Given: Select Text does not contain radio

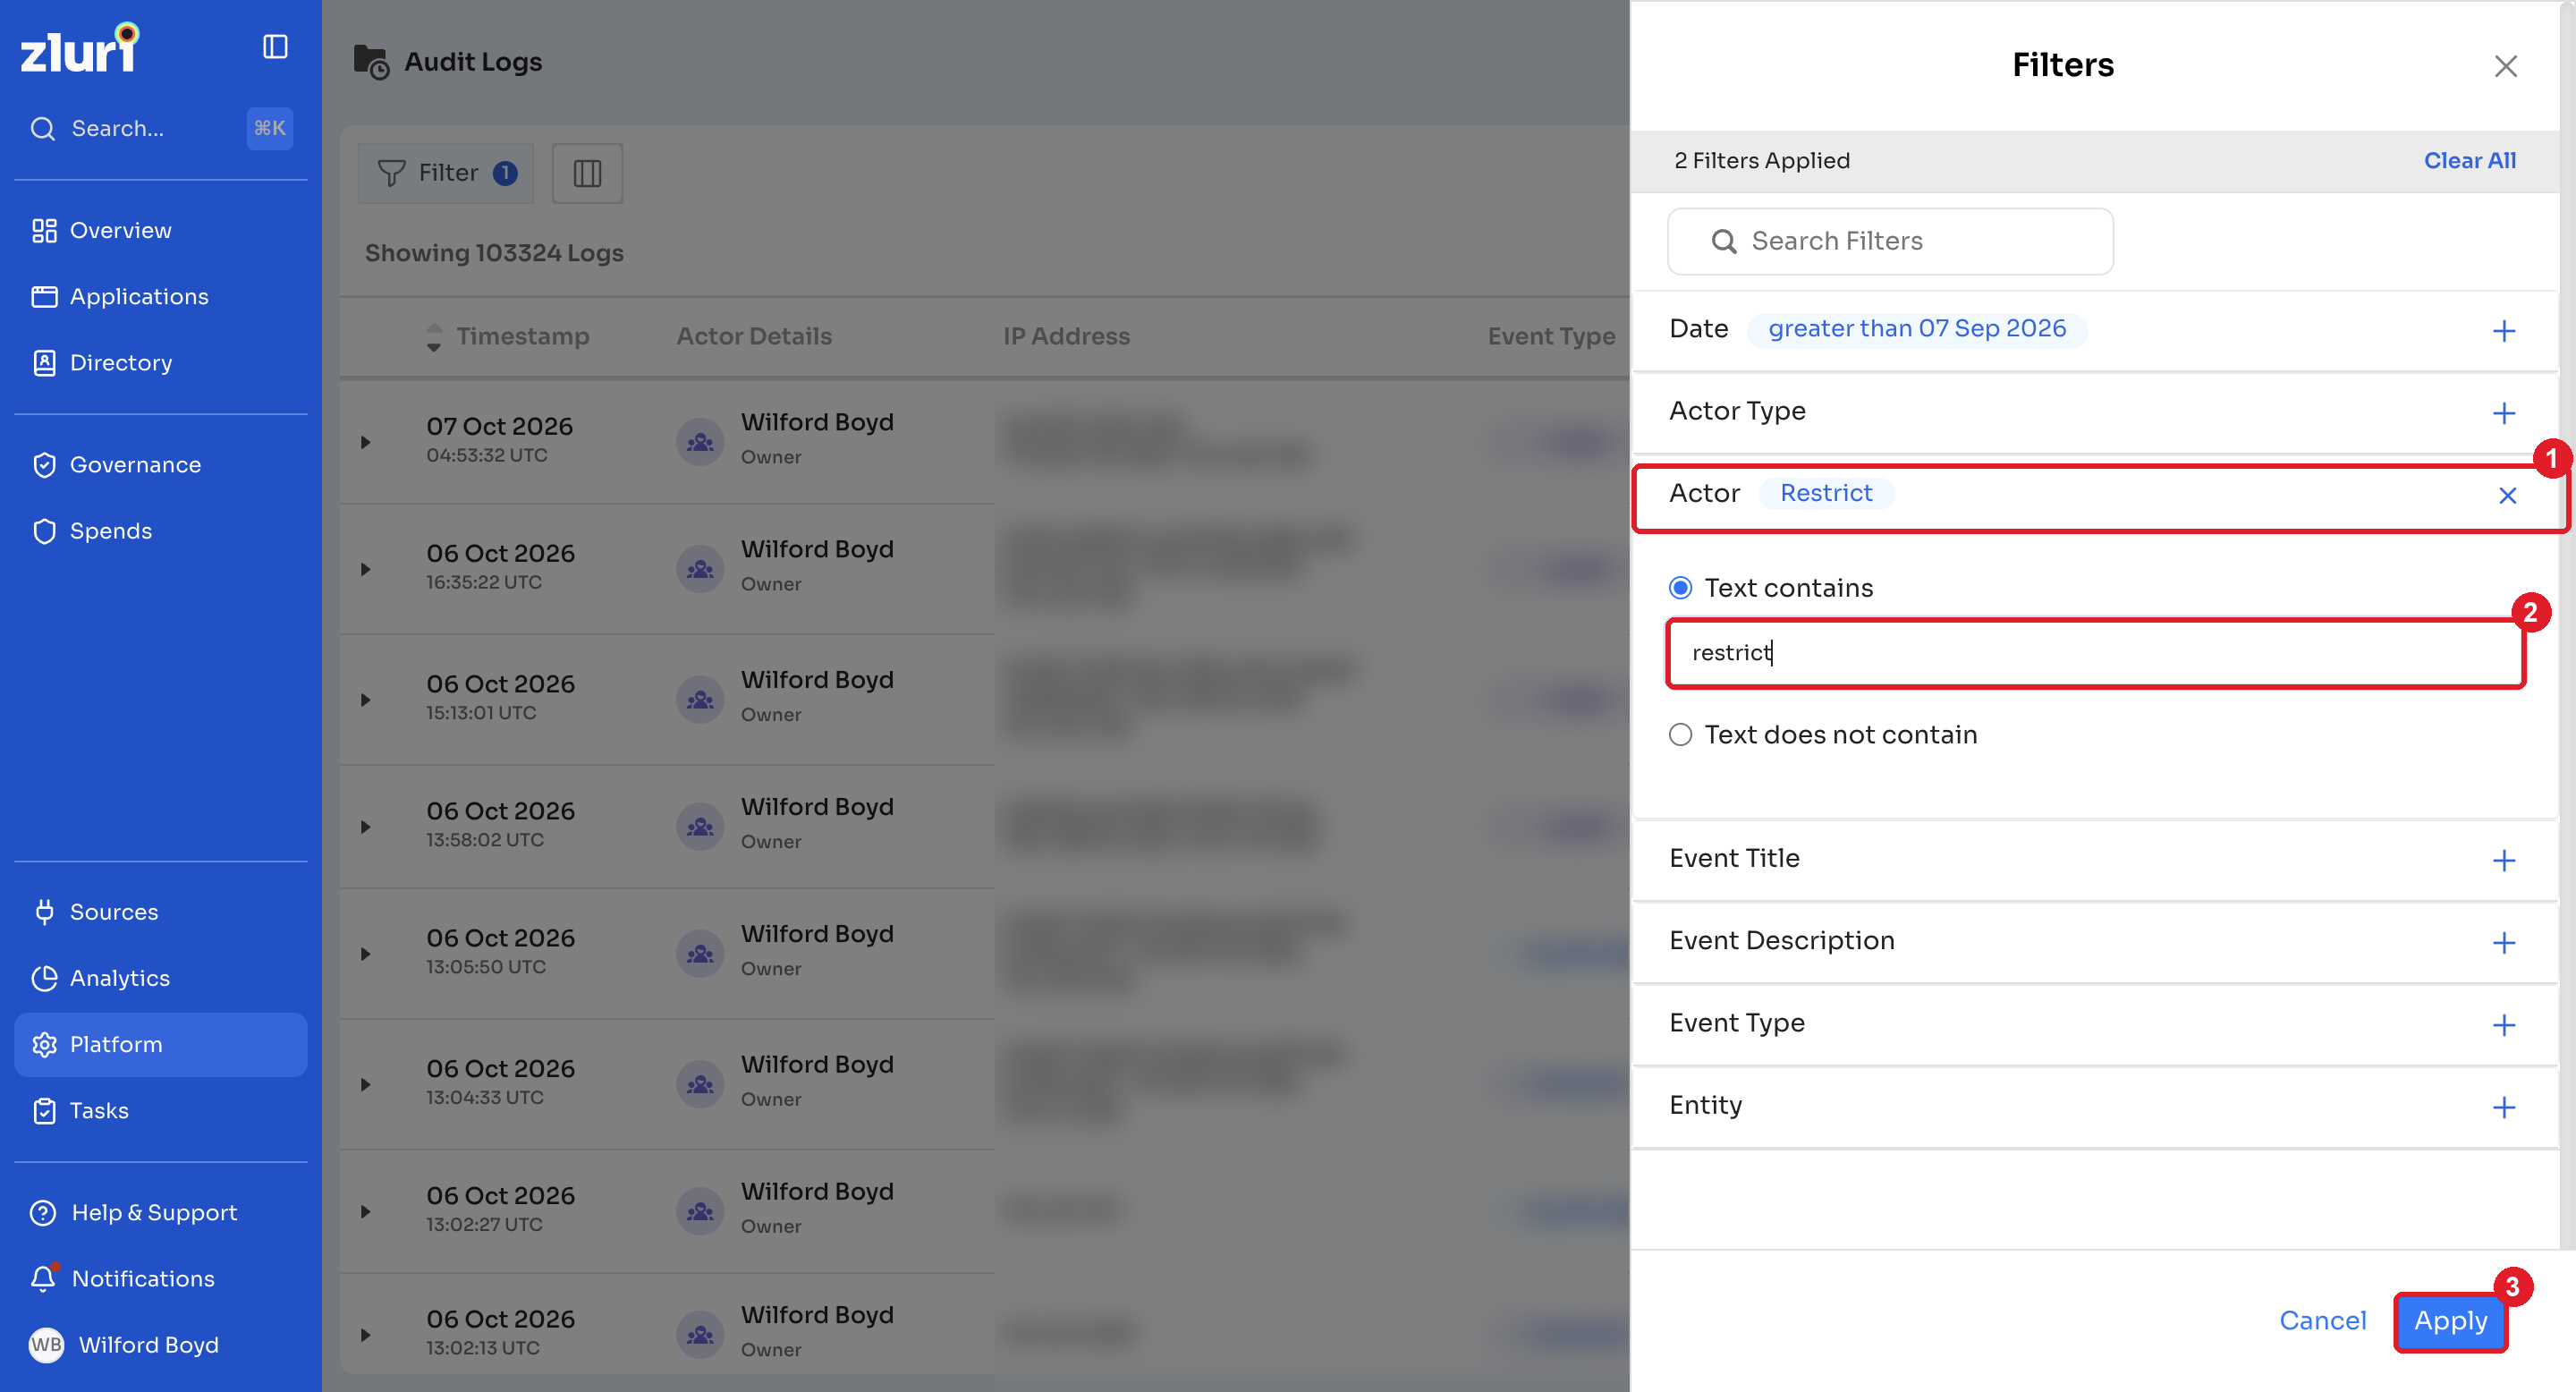Looking at the screenshot, I should tap(1680, 734).
